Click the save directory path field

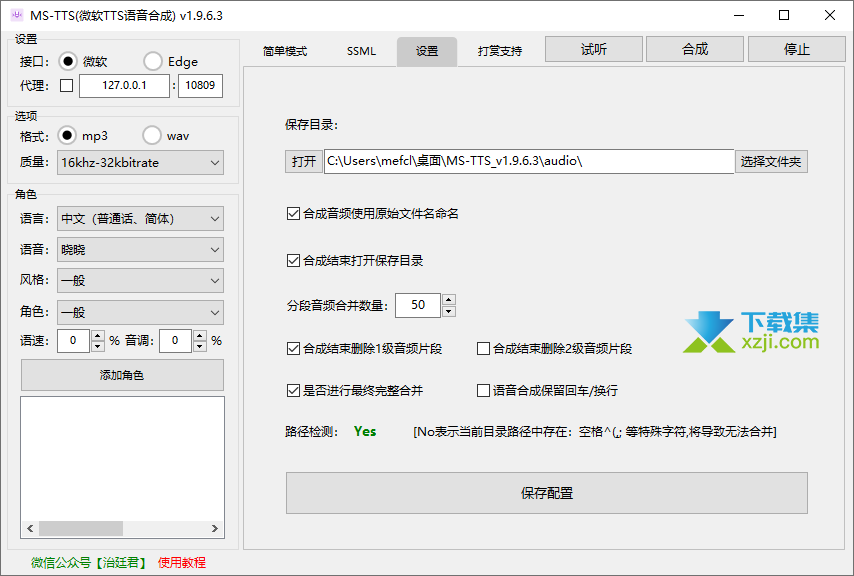click(x=529, y=161)
